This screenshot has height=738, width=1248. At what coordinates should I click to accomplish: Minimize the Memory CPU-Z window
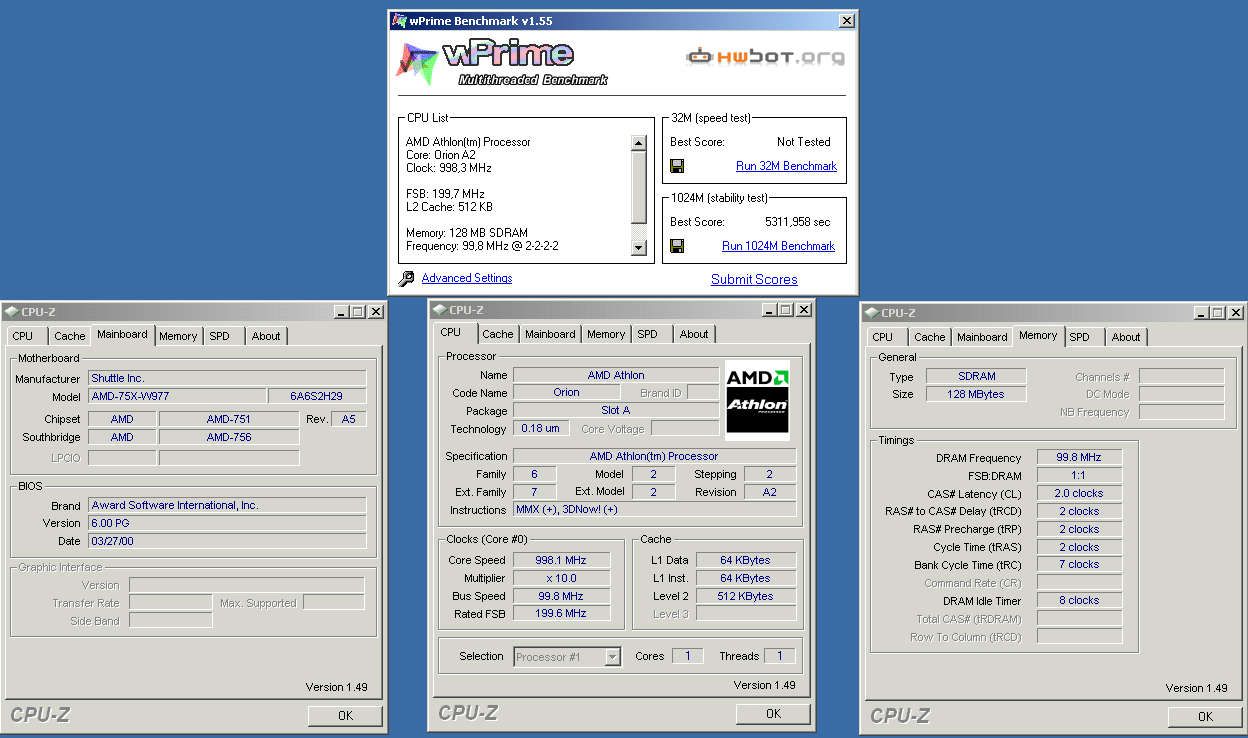1202,313
